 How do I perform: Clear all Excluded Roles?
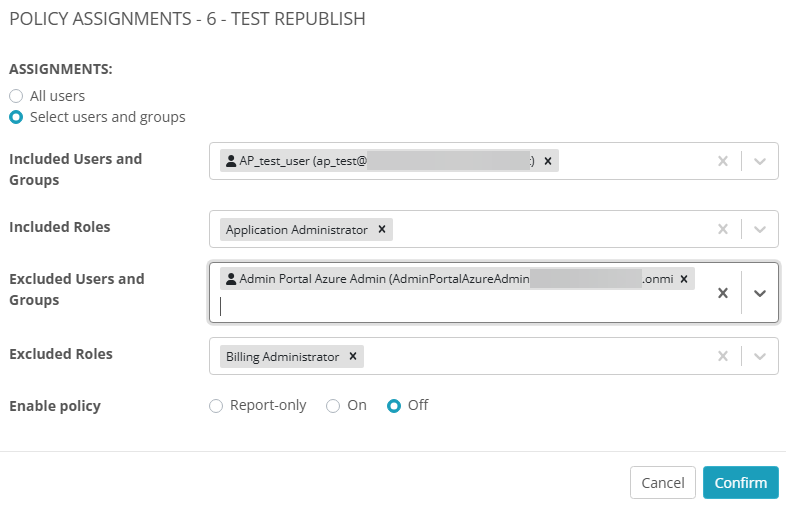pyautogui.click(x=723, y=356)
